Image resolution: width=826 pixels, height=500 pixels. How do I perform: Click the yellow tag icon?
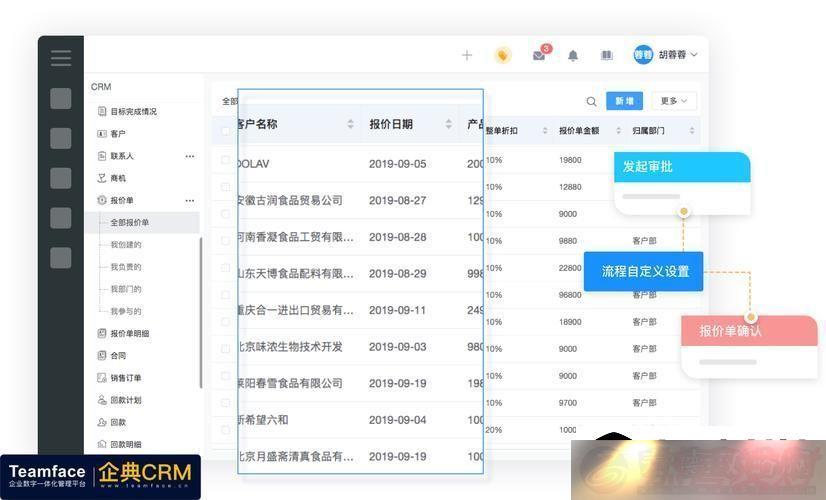click(503, 55)
